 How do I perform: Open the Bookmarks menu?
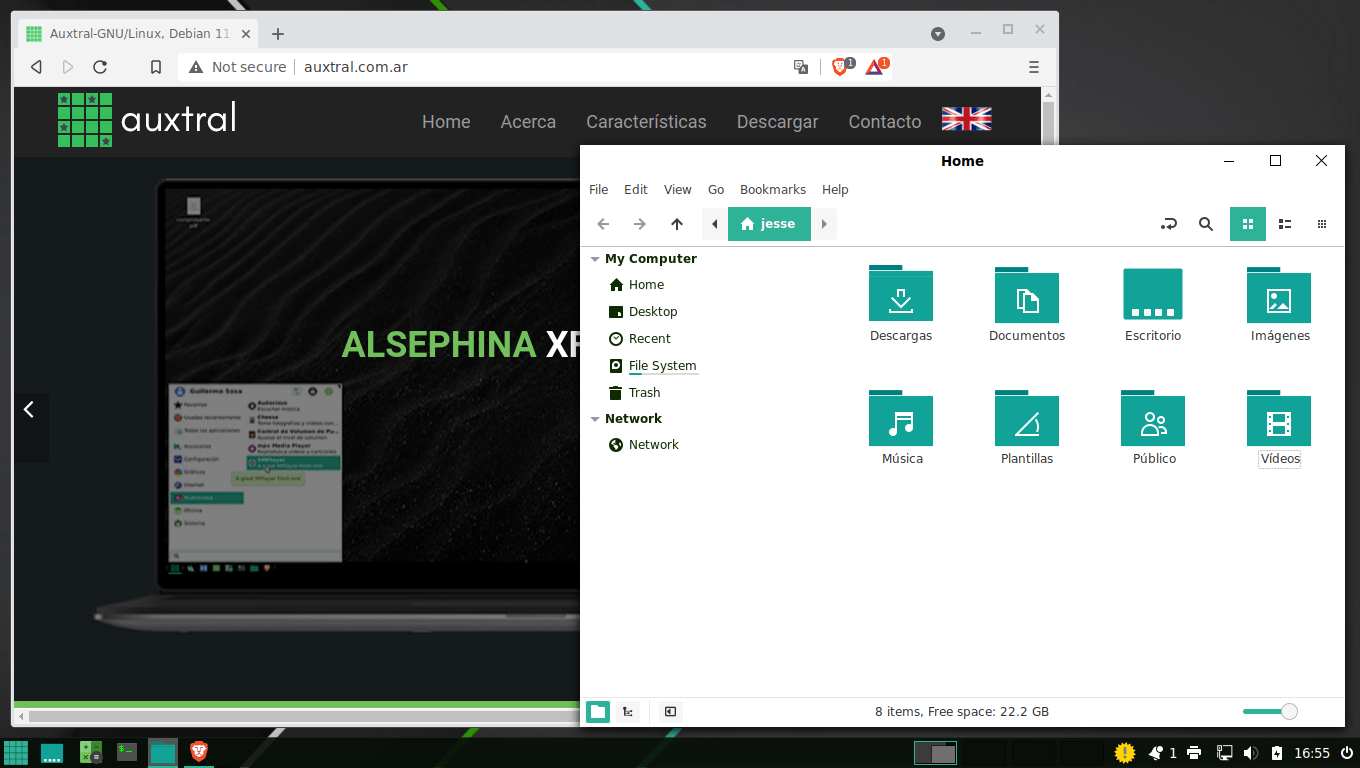tap(773, 190)
